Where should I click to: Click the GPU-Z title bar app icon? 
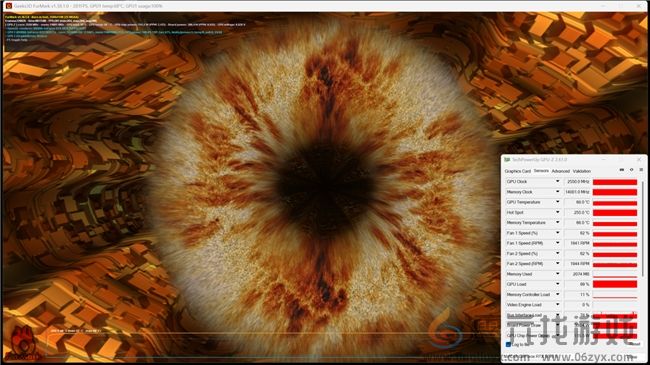click(x=507, y=160)
